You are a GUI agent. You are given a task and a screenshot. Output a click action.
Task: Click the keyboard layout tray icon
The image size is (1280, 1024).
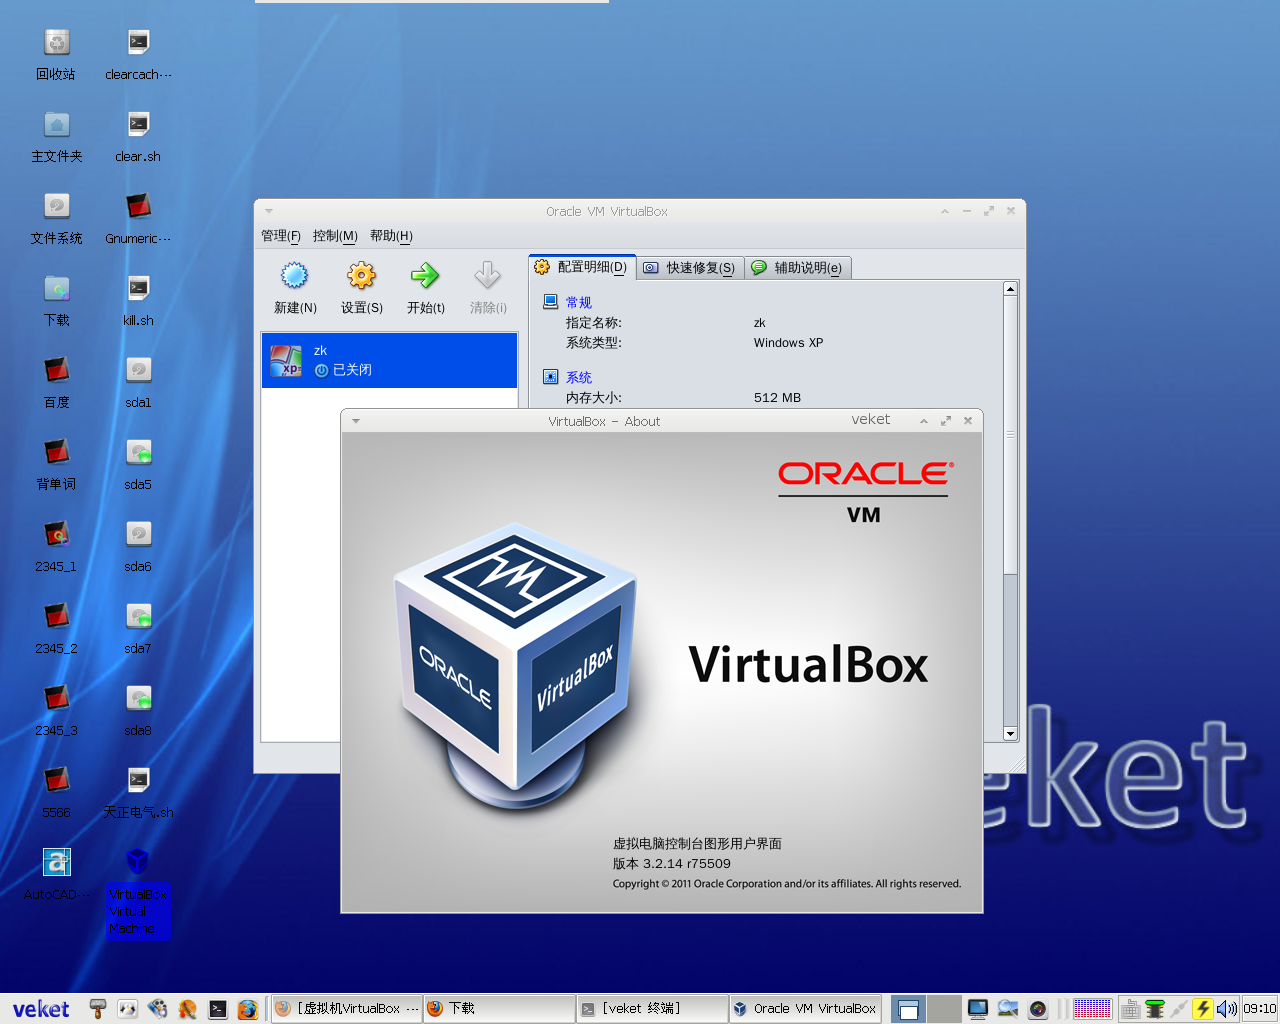click(1131, 1009)
